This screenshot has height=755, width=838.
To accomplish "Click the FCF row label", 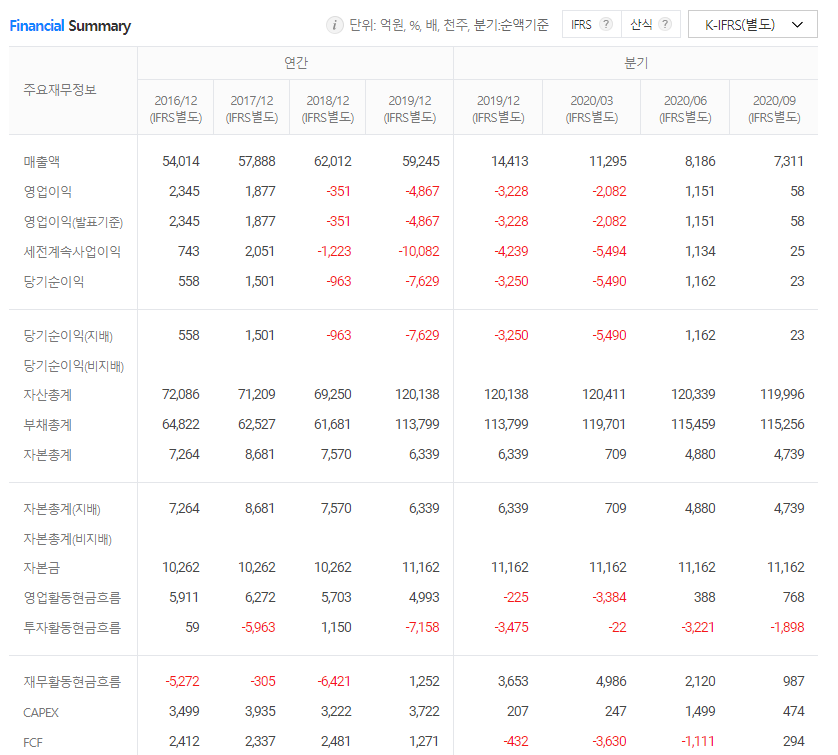I will coord(33,742).
